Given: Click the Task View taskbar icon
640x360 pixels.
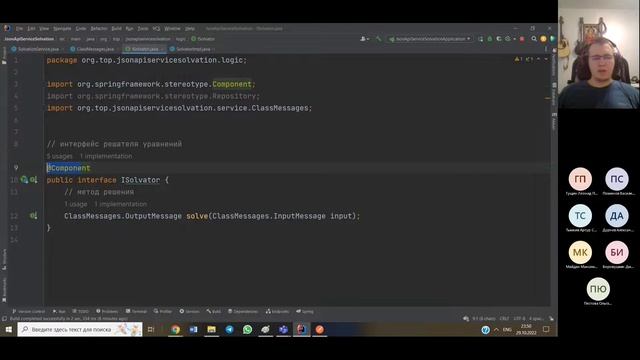Looking at the screenshot, I should click(151, 329).
